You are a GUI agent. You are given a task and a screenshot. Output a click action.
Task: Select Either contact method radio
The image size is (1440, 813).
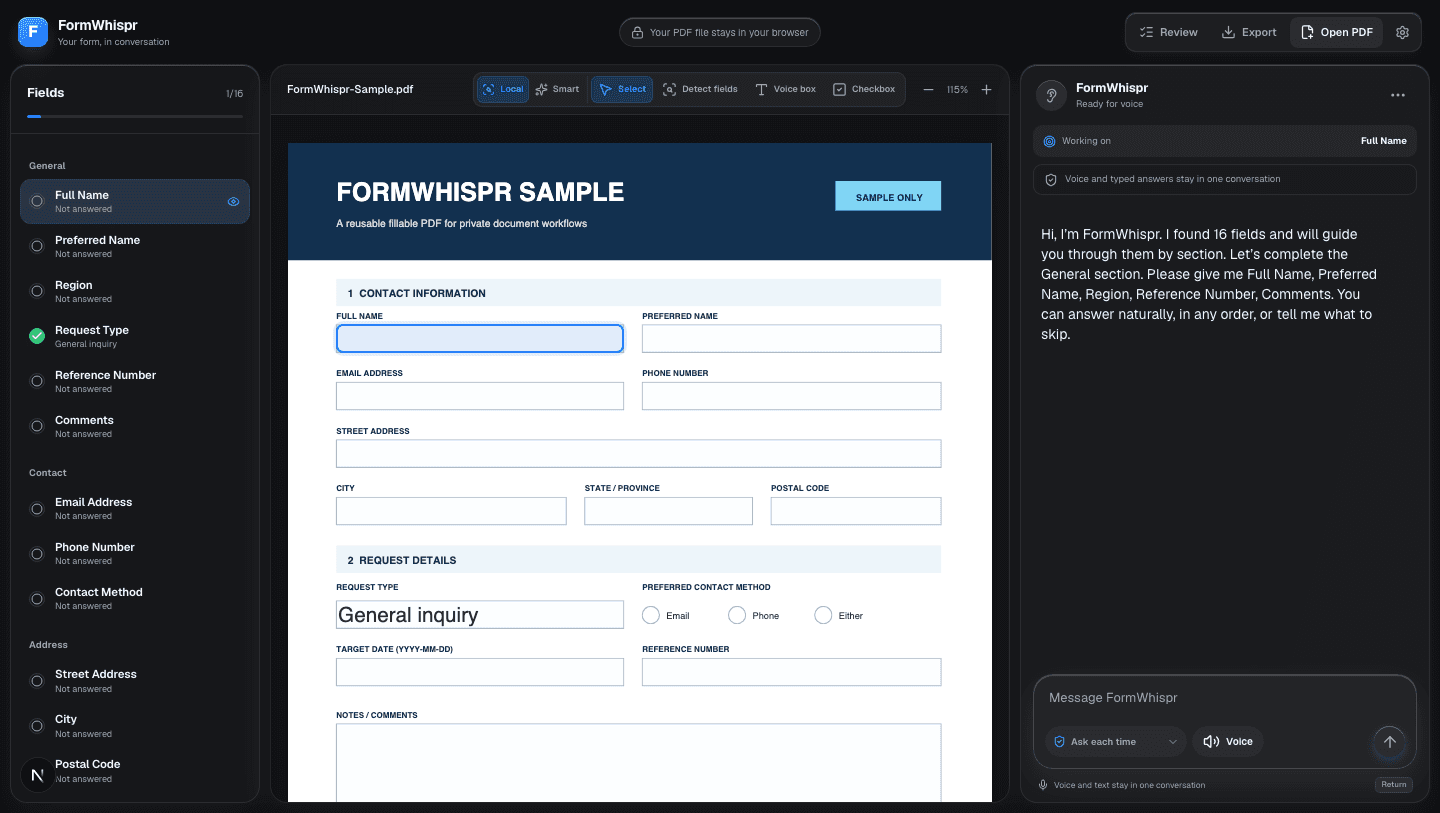823,615
